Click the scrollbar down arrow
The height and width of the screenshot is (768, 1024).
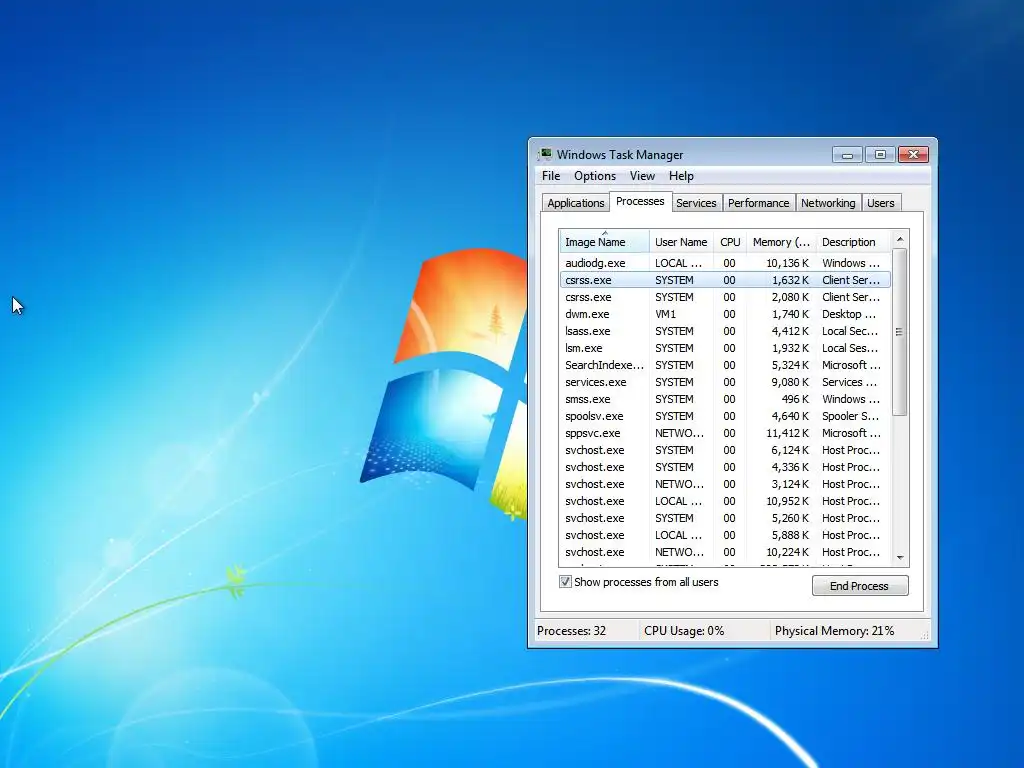[x=900, y=558]
